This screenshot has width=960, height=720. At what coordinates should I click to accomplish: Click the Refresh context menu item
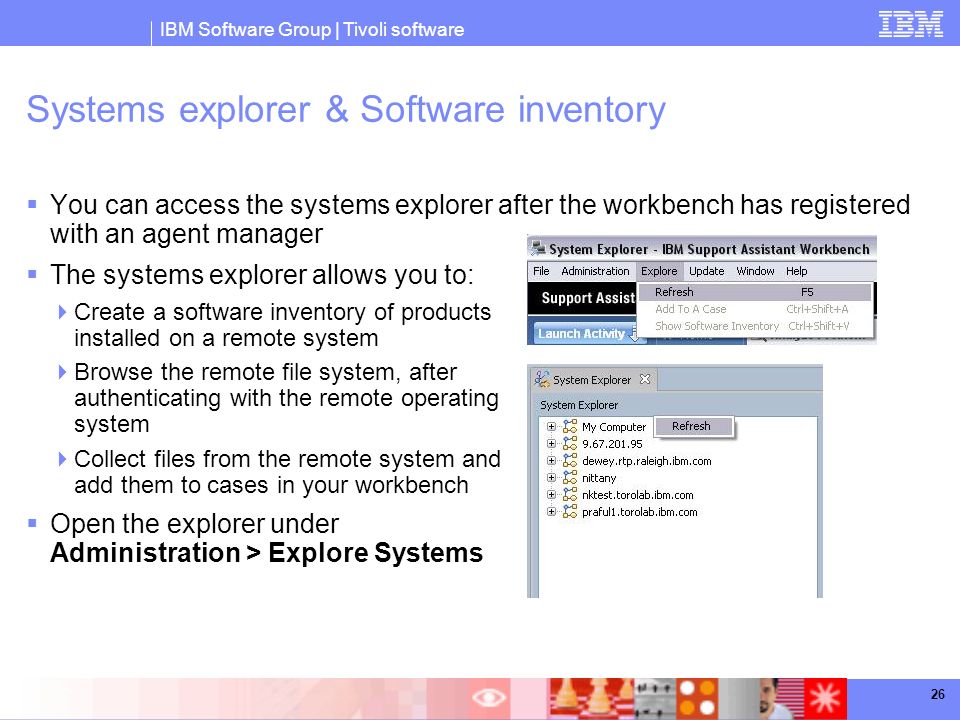tap(693, 426)
